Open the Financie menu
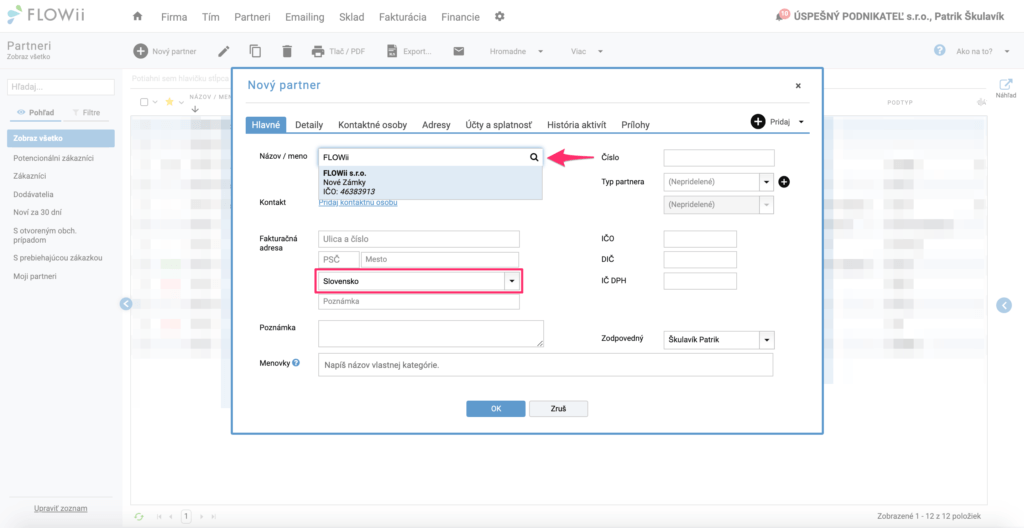 [460, 17]
